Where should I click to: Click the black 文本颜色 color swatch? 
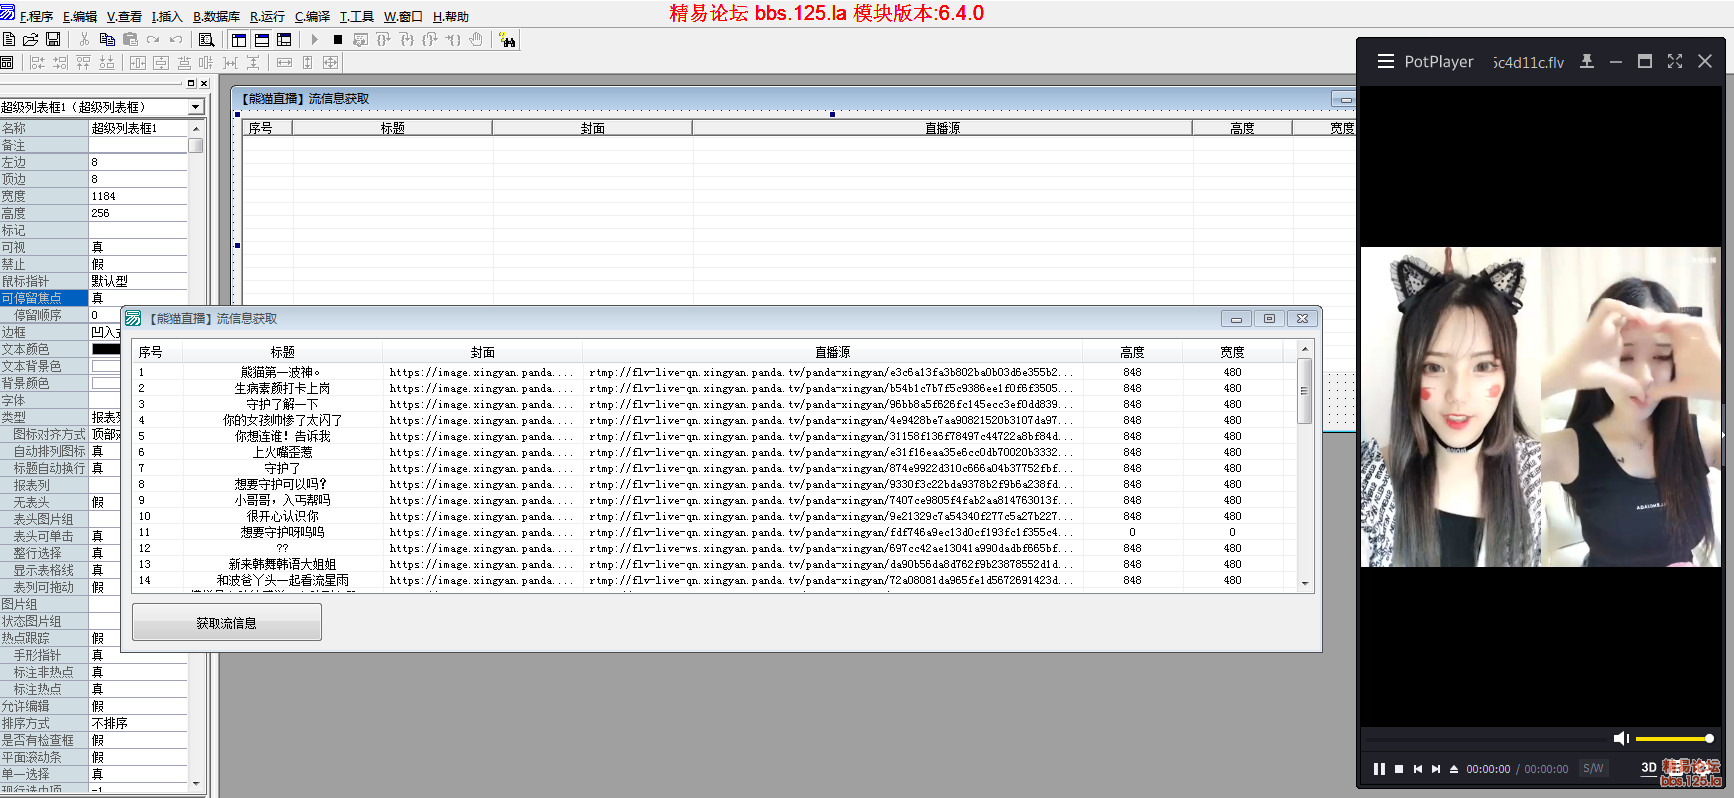coord(106,349)
